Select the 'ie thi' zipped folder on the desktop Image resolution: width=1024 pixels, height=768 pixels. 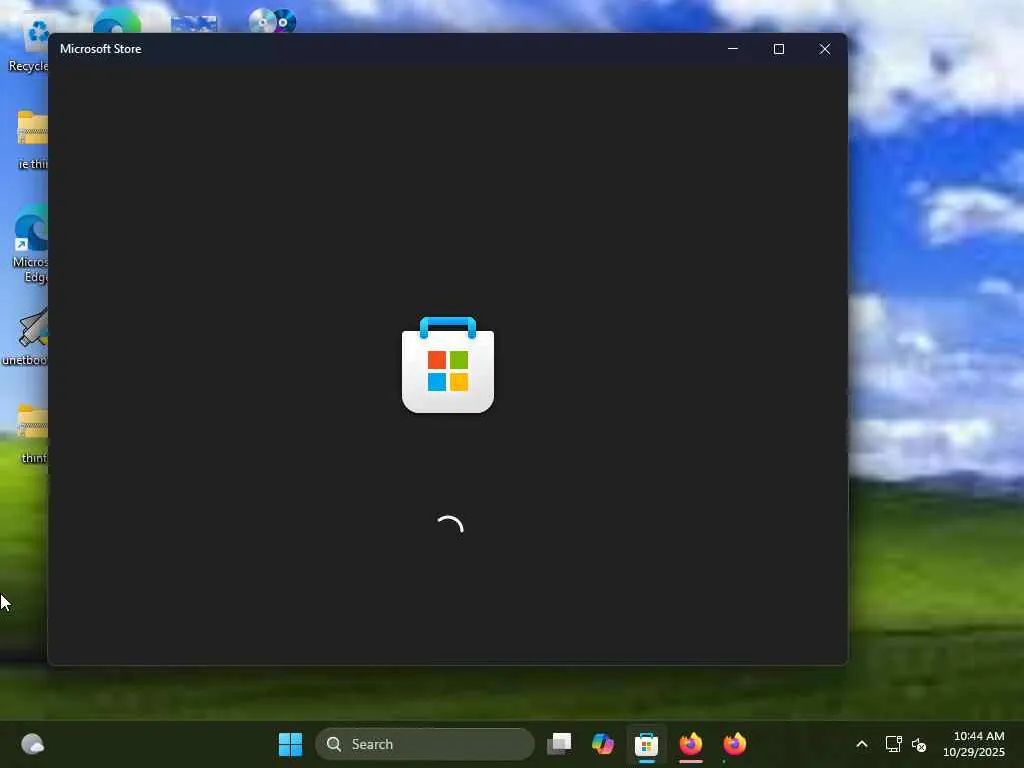(x=32, y=140)
